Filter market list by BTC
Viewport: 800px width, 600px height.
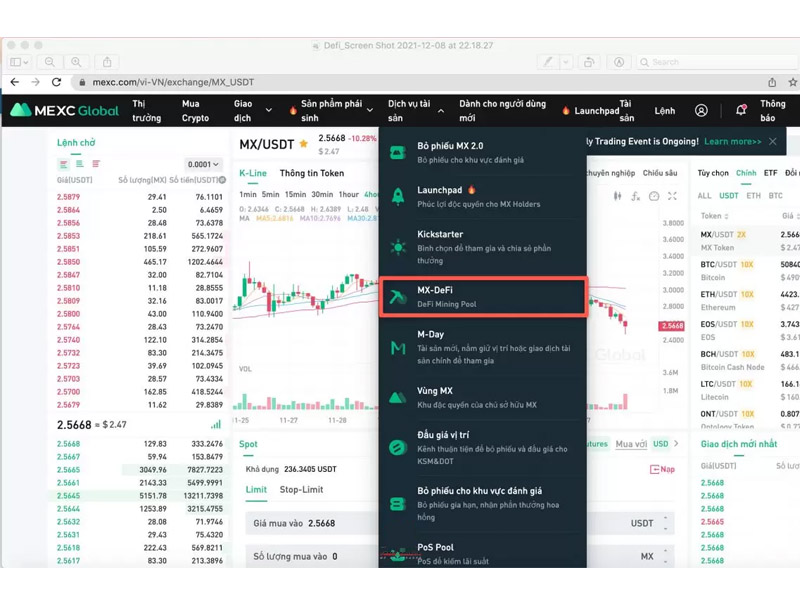pos(776,195)
